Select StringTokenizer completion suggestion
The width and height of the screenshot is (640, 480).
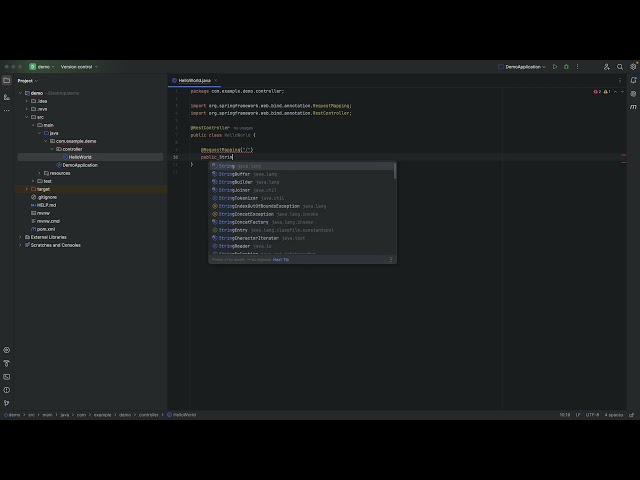302,198
